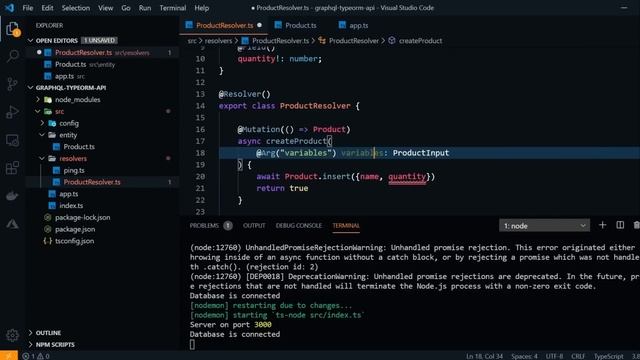Open the Edit menu
The image size is (640, 360).
click(47, 8)
